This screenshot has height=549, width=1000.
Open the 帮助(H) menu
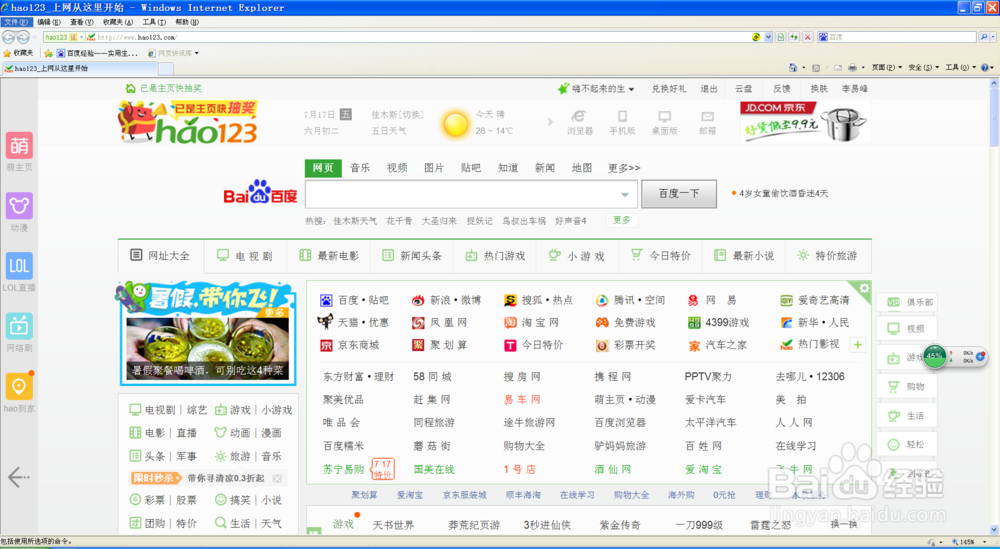187,22
